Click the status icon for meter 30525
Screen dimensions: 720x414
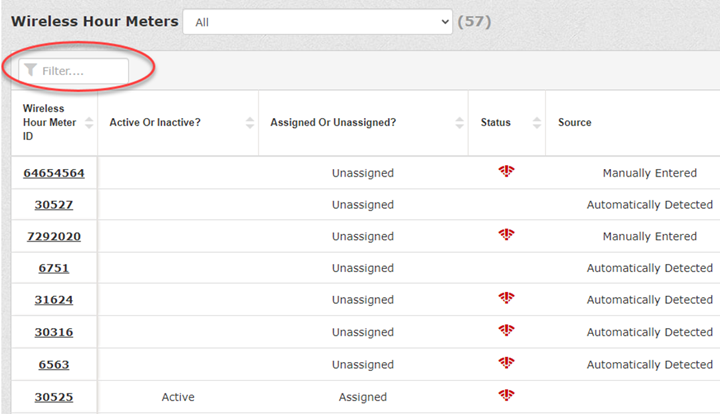coord(506,395)
